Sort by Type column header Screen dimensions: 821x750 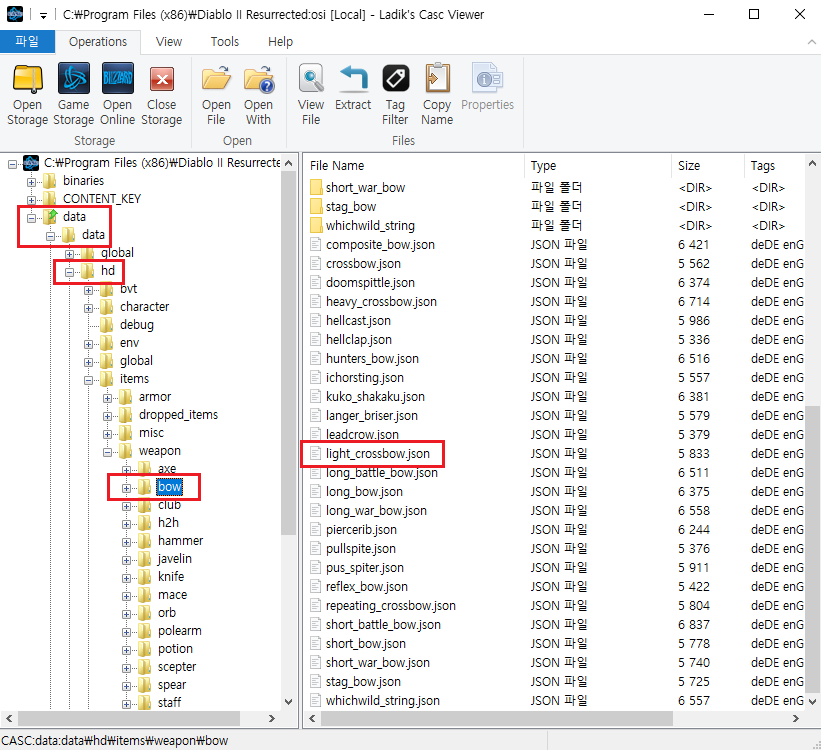(x=597, y=166)
